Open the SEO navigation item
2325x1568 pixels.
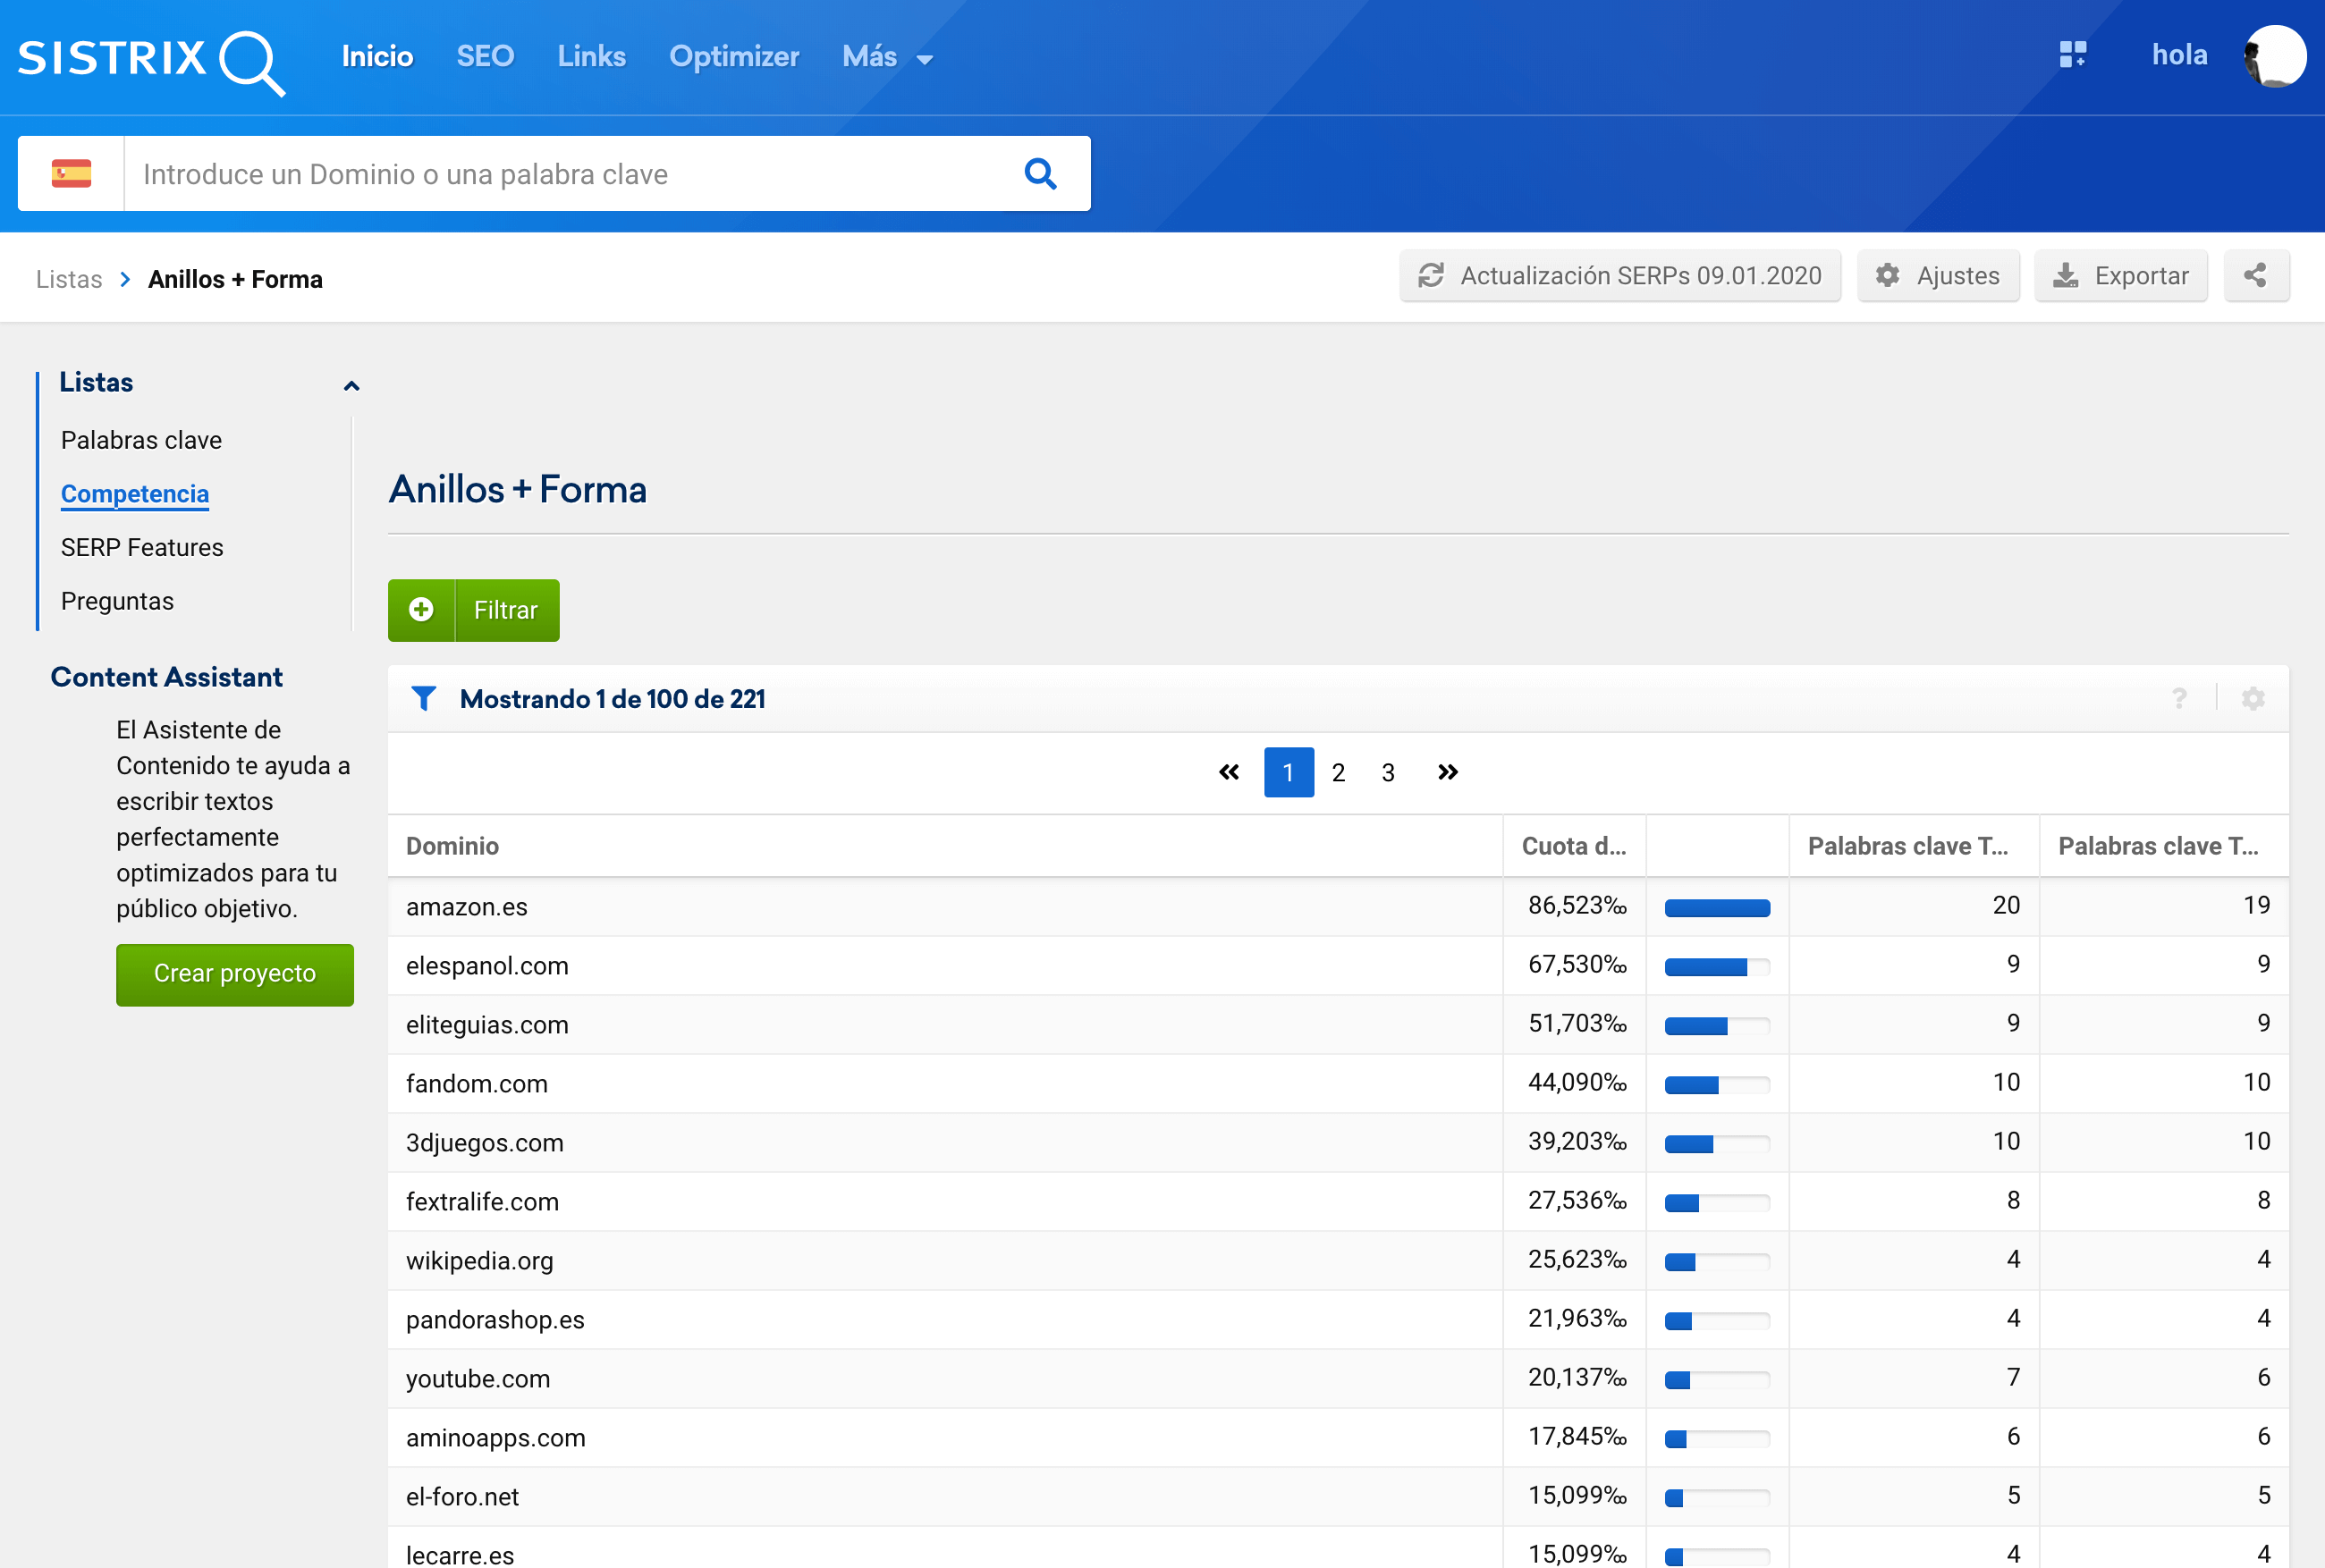click(x=485, y=57)
